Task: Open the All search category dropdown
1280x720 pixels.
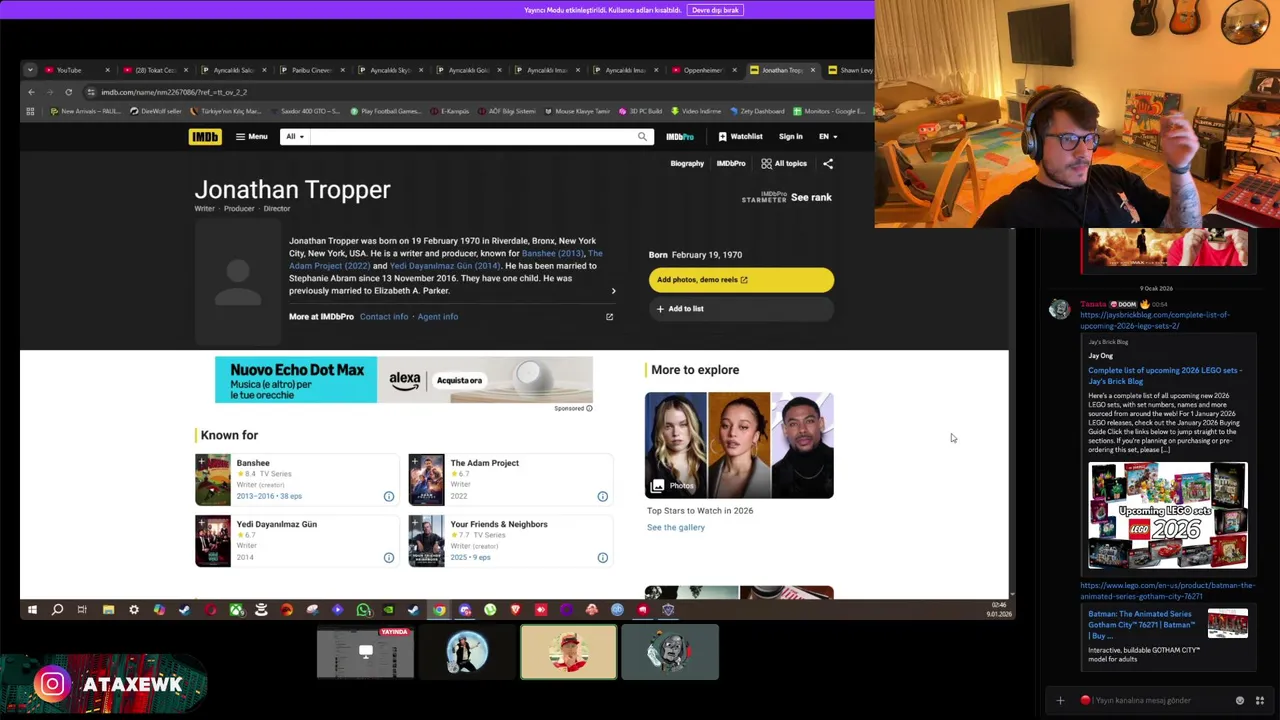Action: pos(295,136)
